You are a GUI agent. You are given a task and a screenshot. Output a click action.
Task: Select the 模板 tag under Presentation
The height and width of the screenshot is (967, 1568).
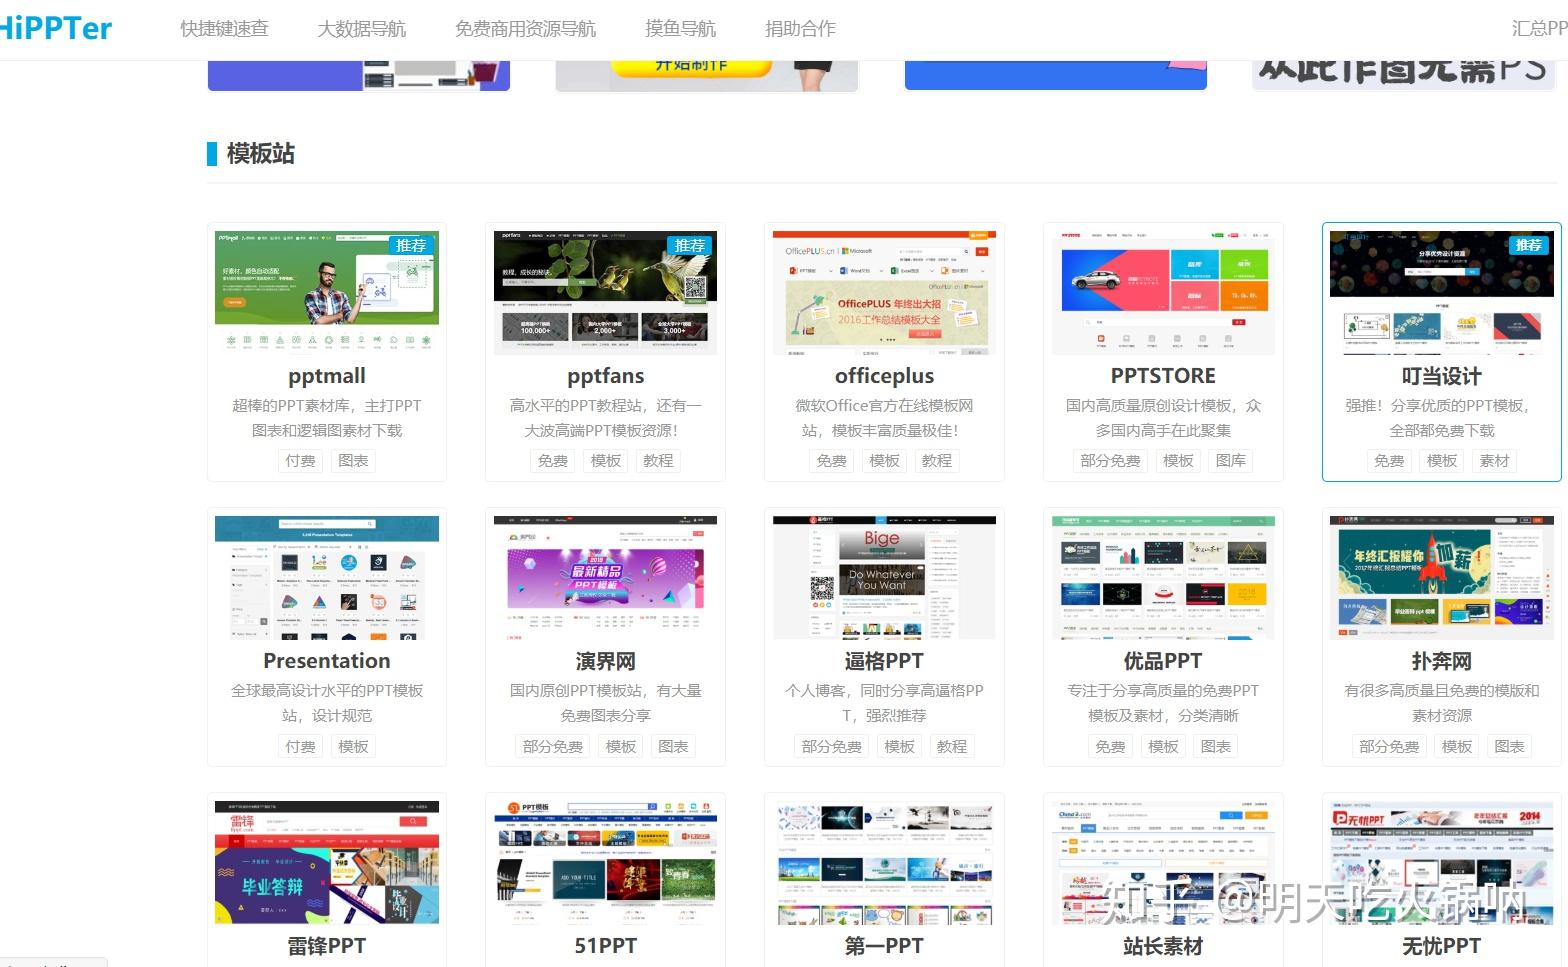353,747
